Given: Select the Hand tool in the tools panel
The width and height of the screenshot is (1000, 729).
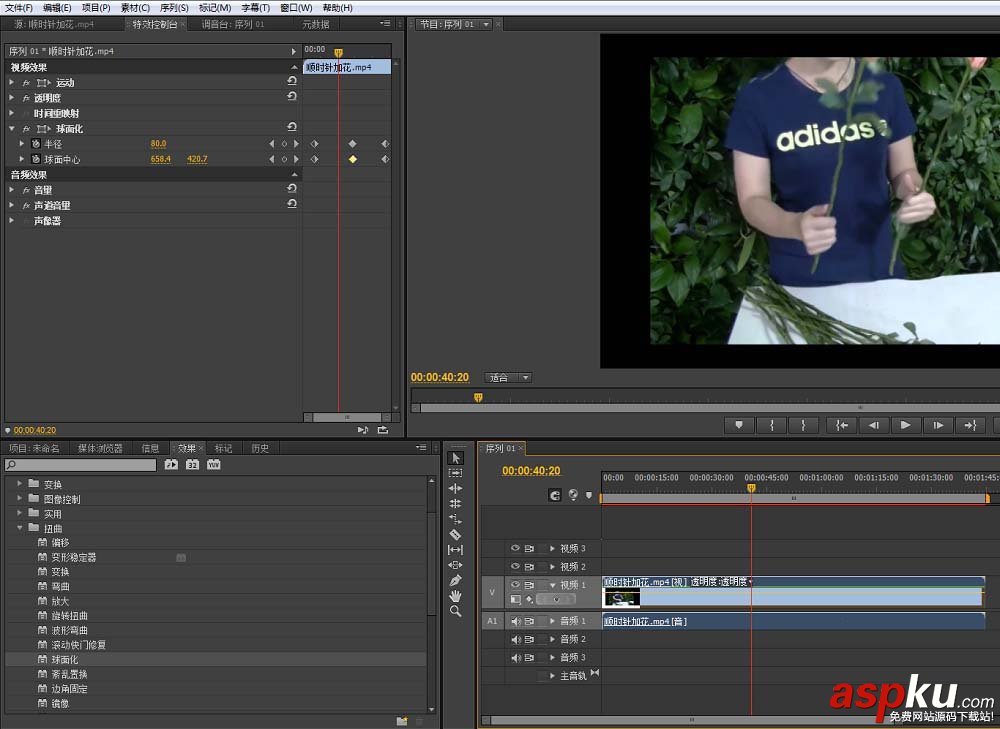Looking at the screenshot, I should coord(456,596).
